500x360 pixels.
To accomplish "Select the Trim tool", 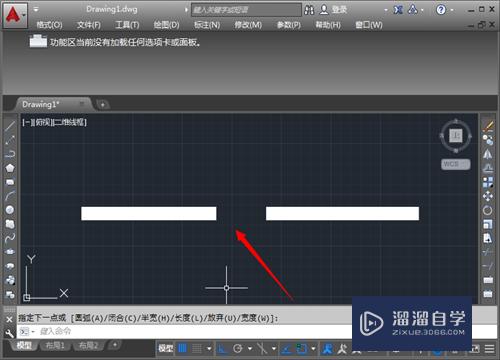I will (x=488, y=252).
